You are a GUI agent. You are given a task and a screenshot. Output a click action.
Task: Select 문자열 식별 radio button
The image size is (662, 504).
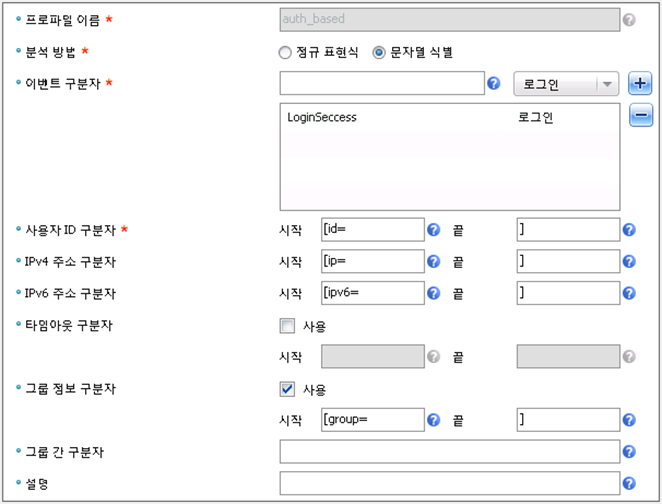click(x=379, y=53)
